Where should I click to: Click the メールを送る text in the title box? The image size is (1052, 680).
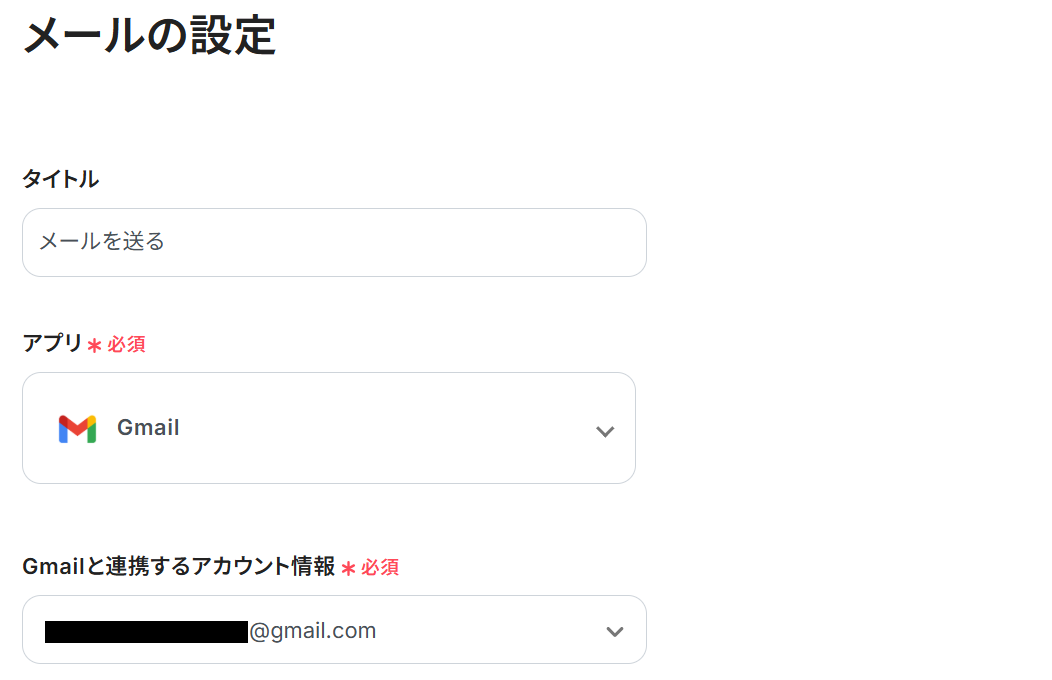[102, 241]
